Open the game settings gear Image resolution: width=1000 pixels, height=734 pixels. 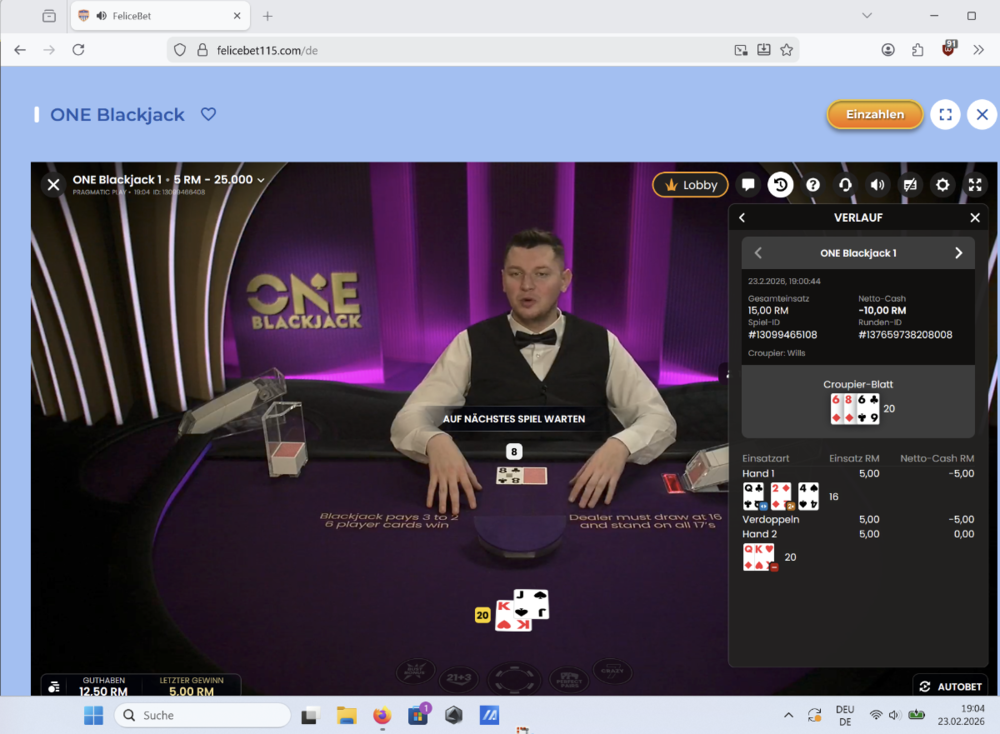tap(942, 185)
